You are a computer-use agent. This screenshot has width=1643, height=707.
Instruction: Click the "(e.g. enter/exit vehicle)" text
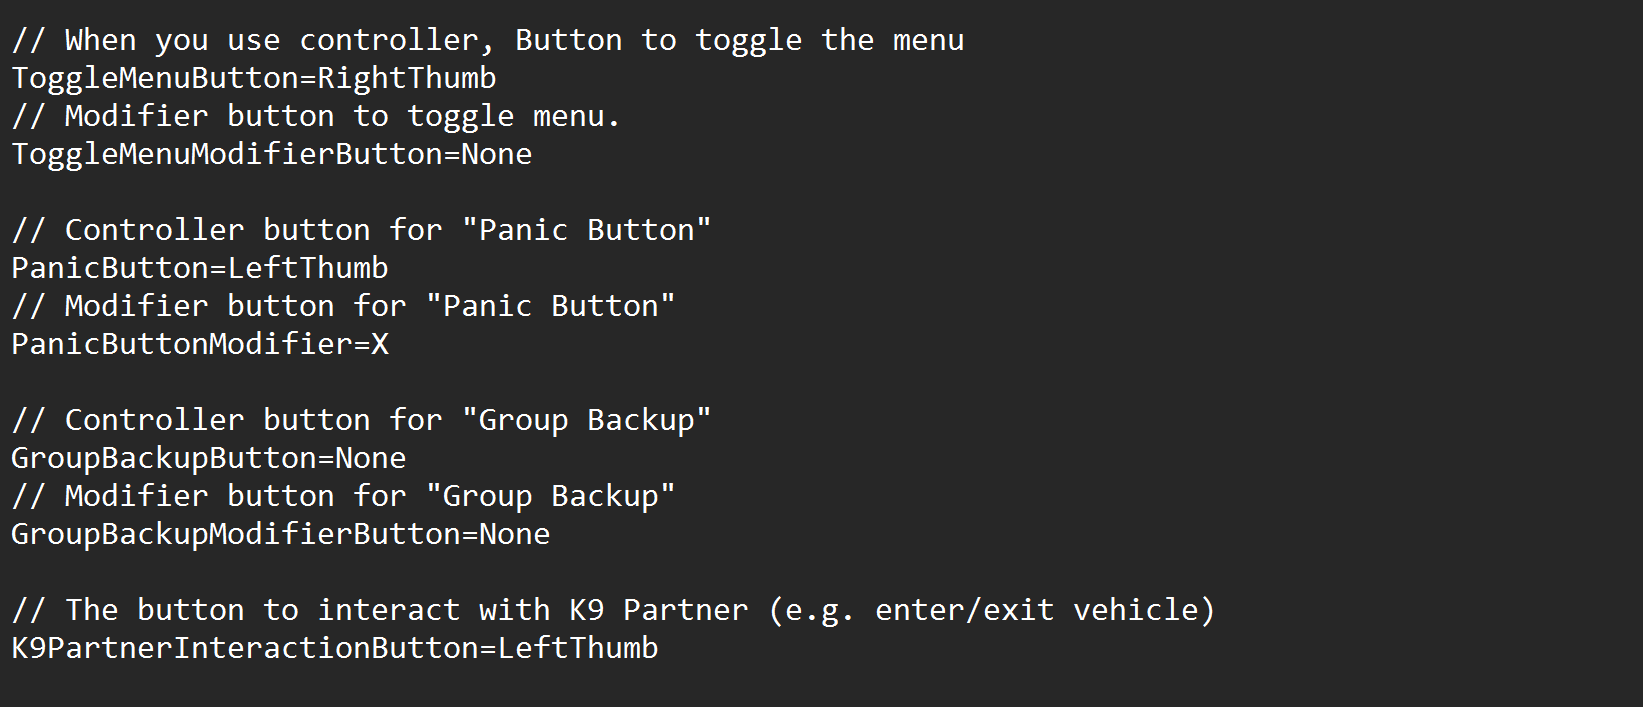[992, 610]
